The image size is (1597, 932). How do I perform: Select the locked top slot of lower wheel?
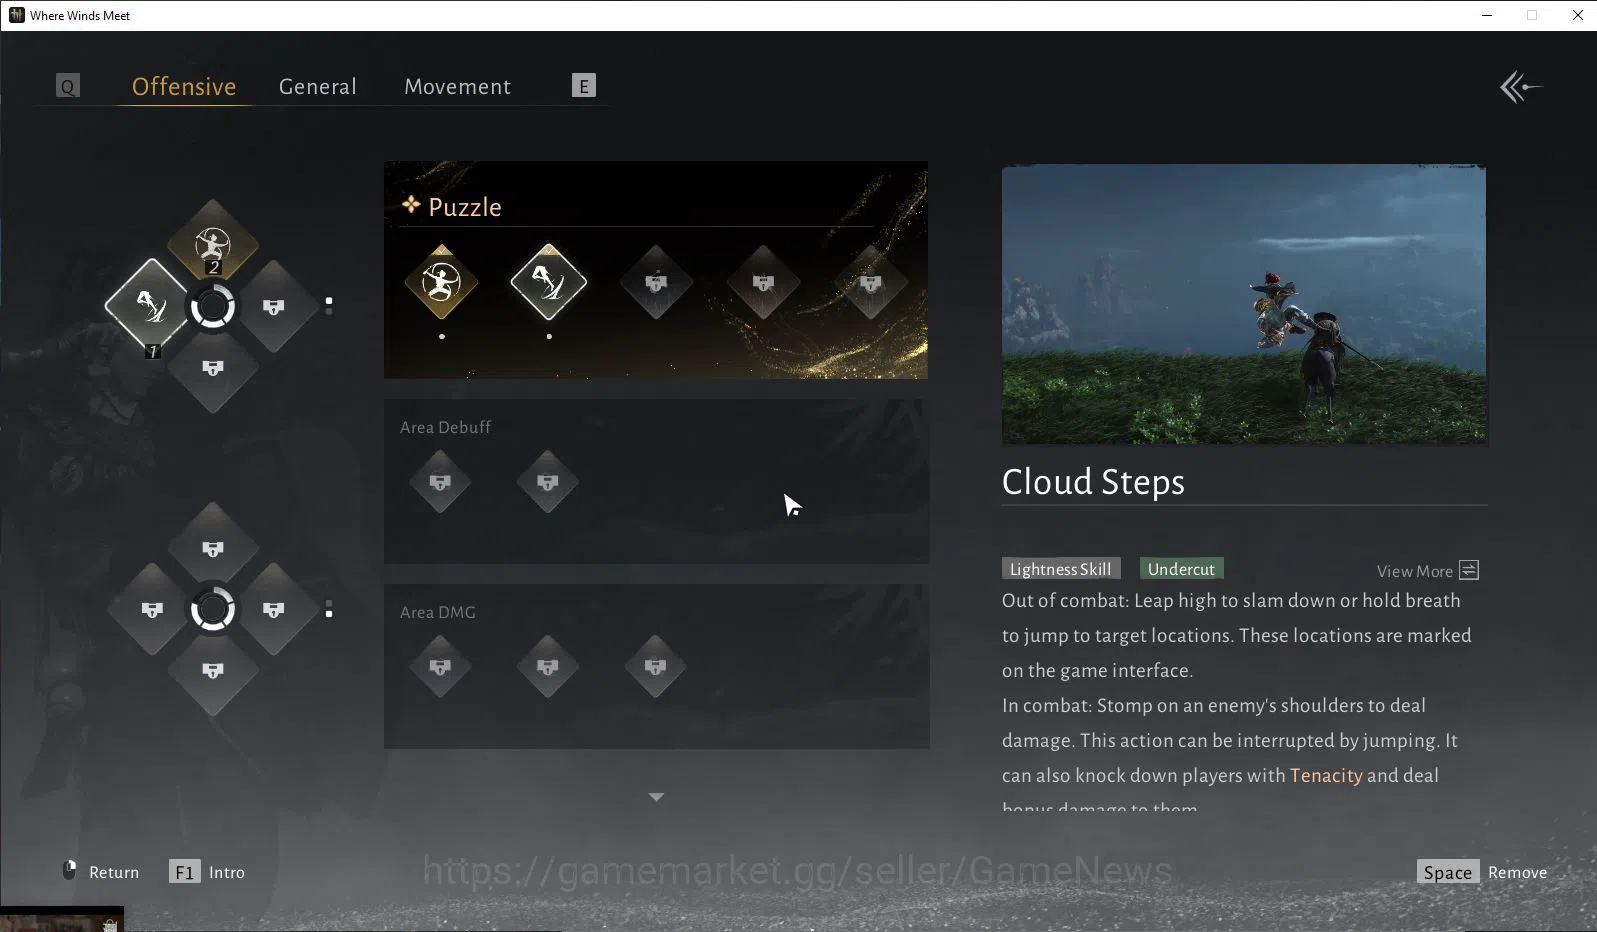tap(213, 548)
